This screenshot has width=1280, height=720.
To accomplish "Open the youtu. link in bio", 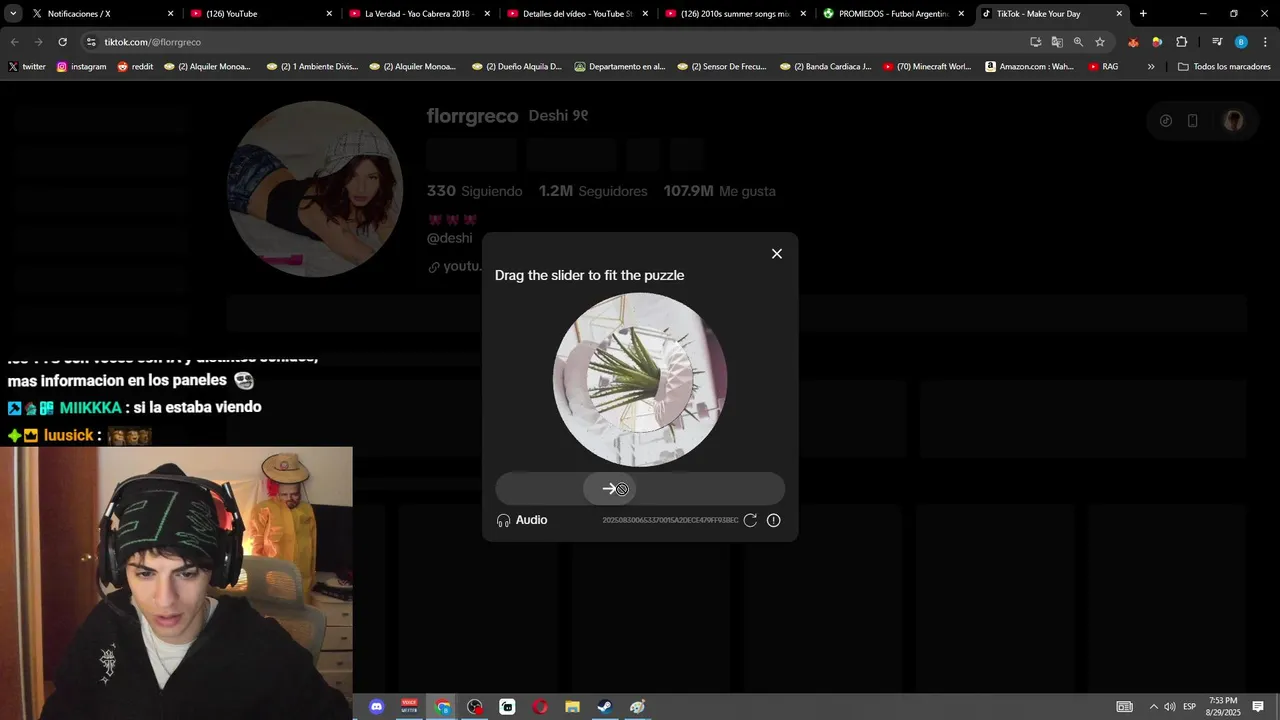I will [455, 267].
